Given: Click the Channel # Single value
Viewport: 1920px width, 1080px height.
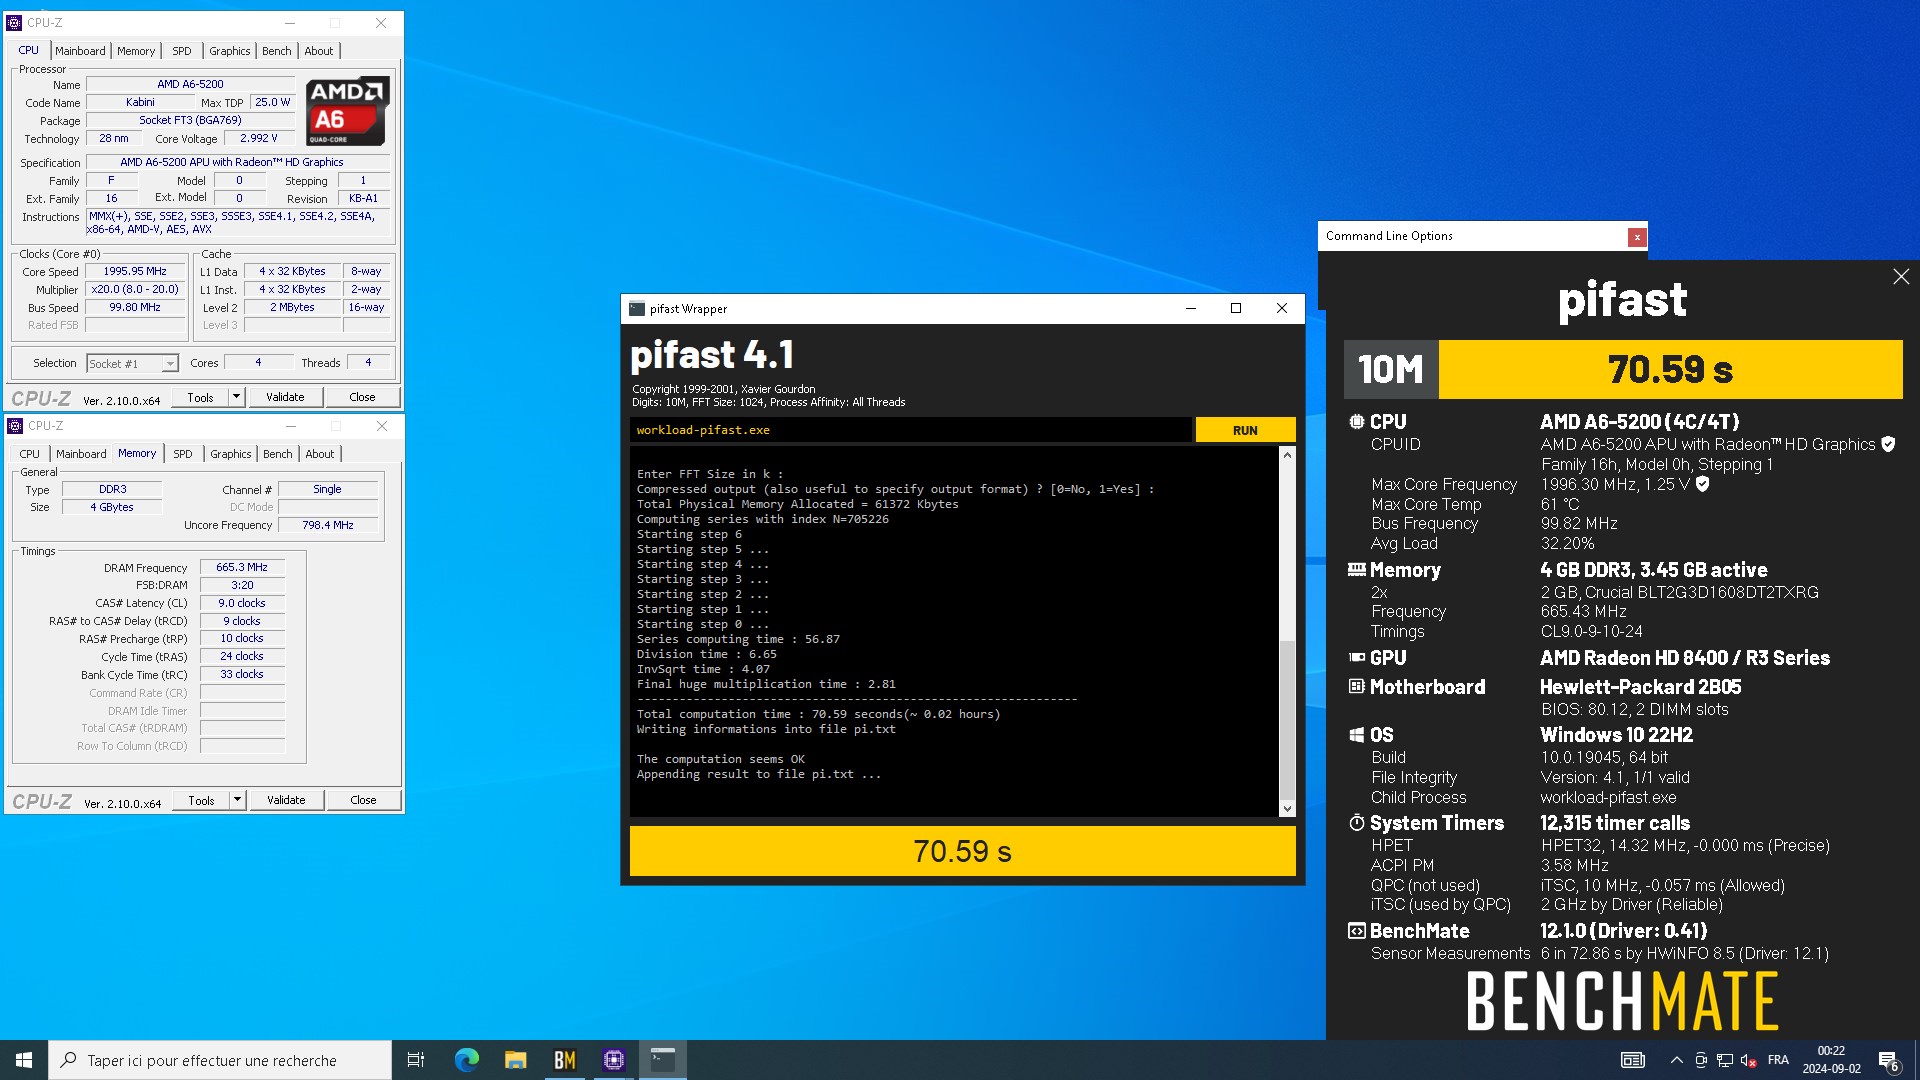Looking at the screenshot, I should (327, 489).
